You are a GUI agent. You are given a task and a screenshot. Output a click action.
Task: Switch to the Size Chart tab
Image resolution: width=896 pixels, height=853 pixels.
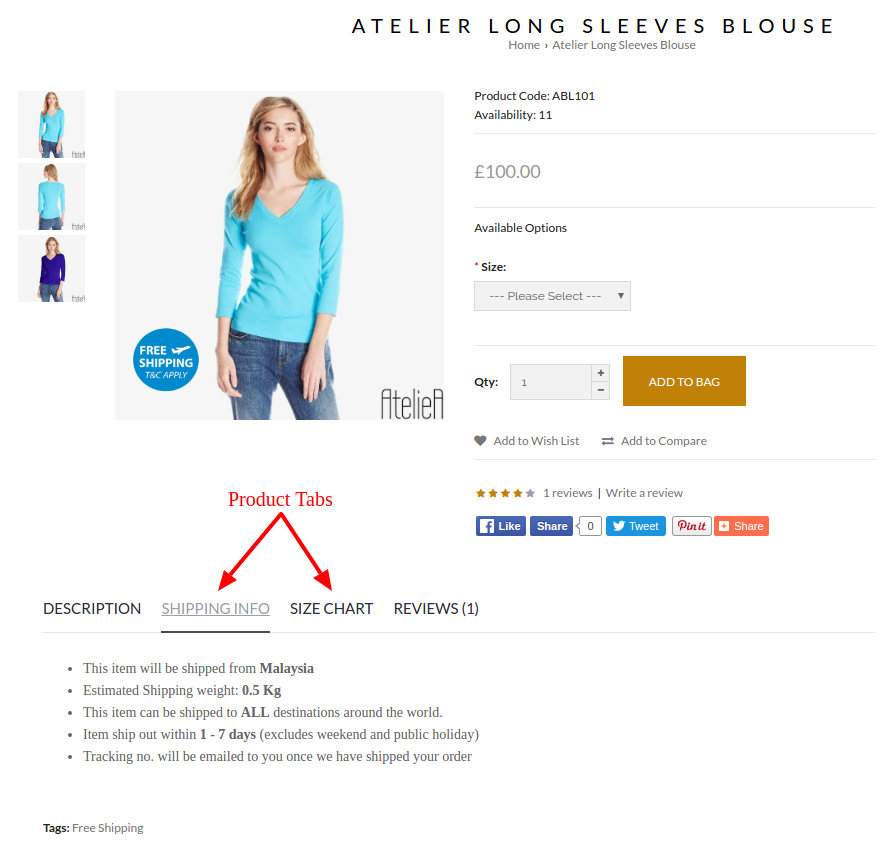pyautogui.click(x=331, y=609)
